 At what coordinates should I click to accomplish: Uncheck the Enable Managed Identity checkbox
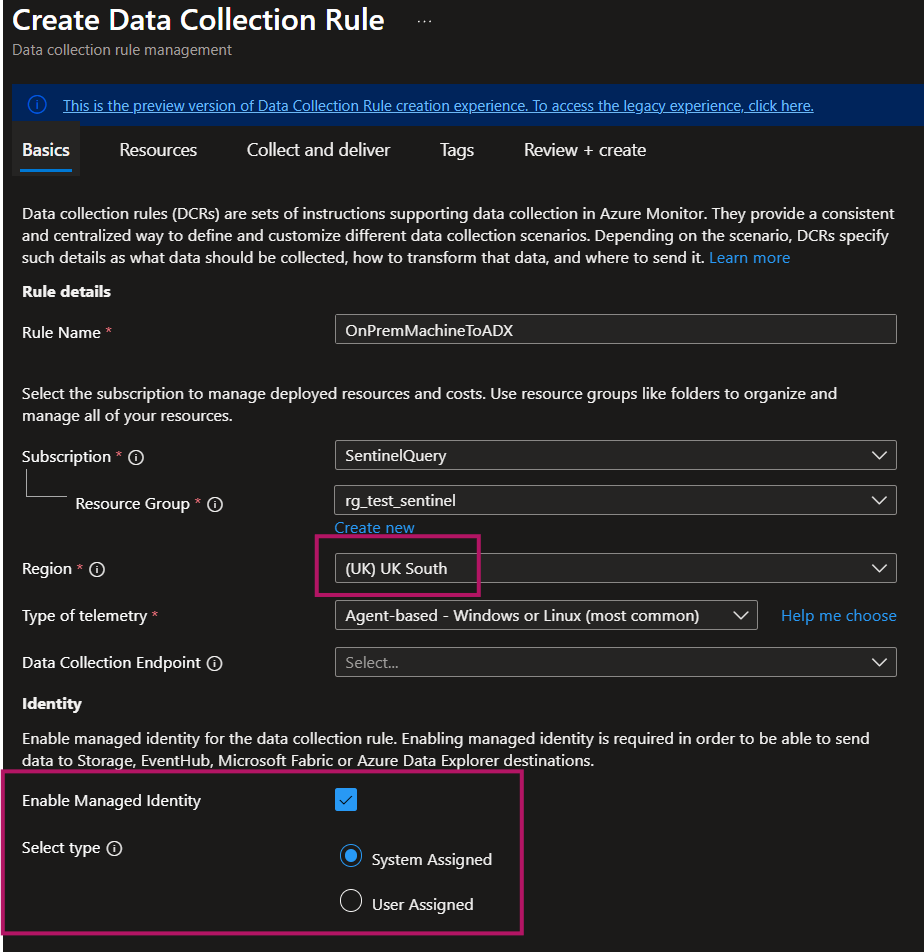[x=346, y=800]
